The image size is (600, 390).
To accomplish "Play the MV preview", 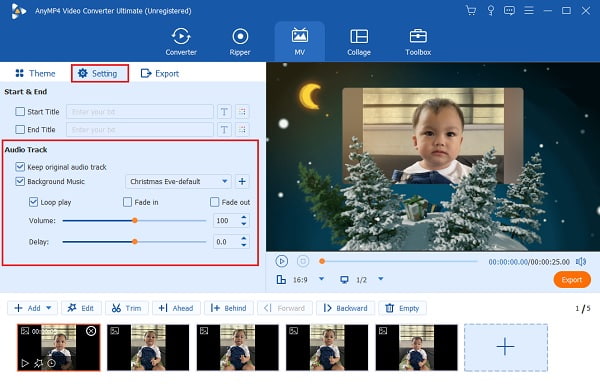I will (x=281, y=261).
